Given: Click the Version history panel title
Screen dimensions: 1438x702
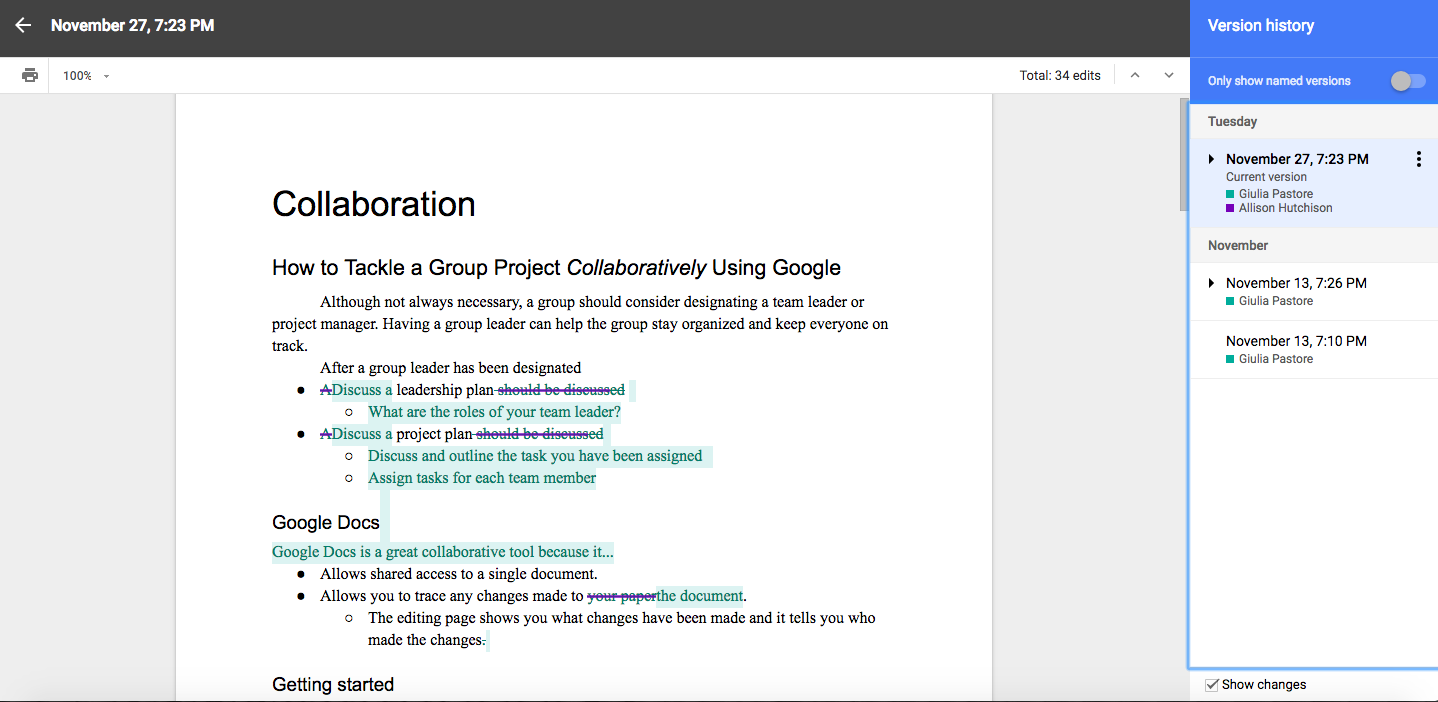Looking at the screenshot, I should click(x=1261, y=26).
